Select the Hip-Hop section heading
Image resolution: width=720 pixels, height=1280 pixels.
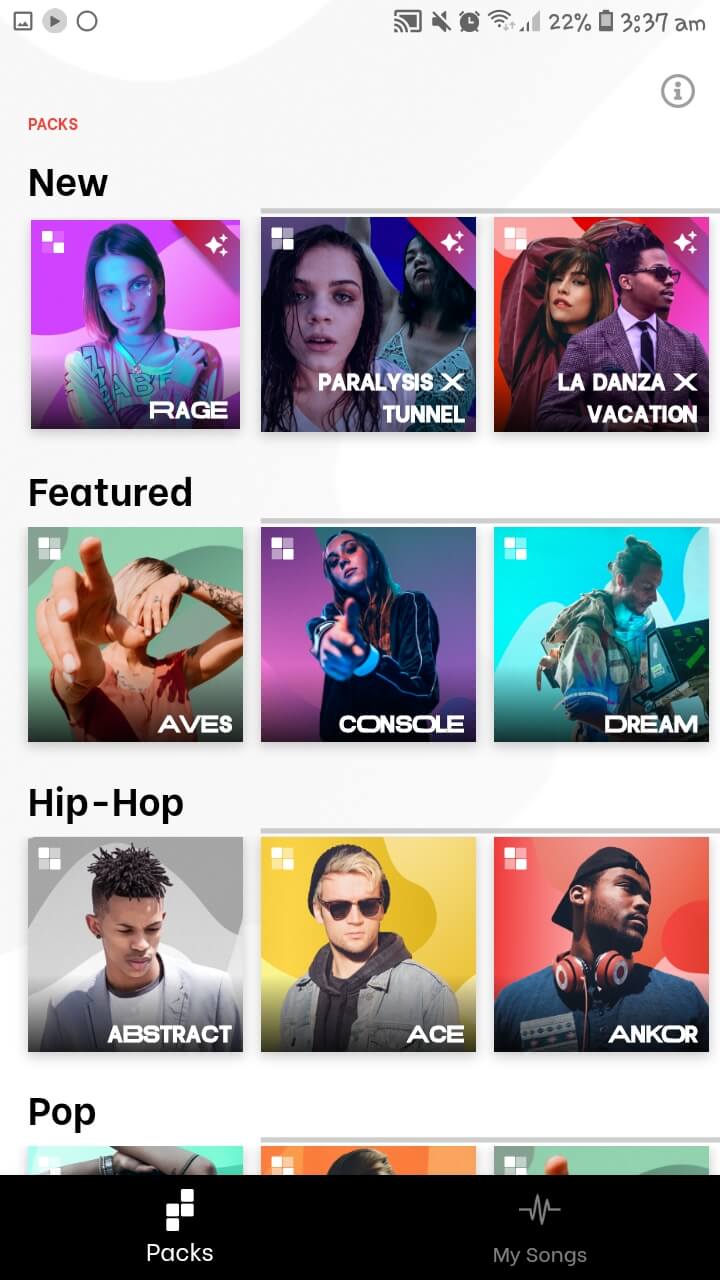coord(106,803)
